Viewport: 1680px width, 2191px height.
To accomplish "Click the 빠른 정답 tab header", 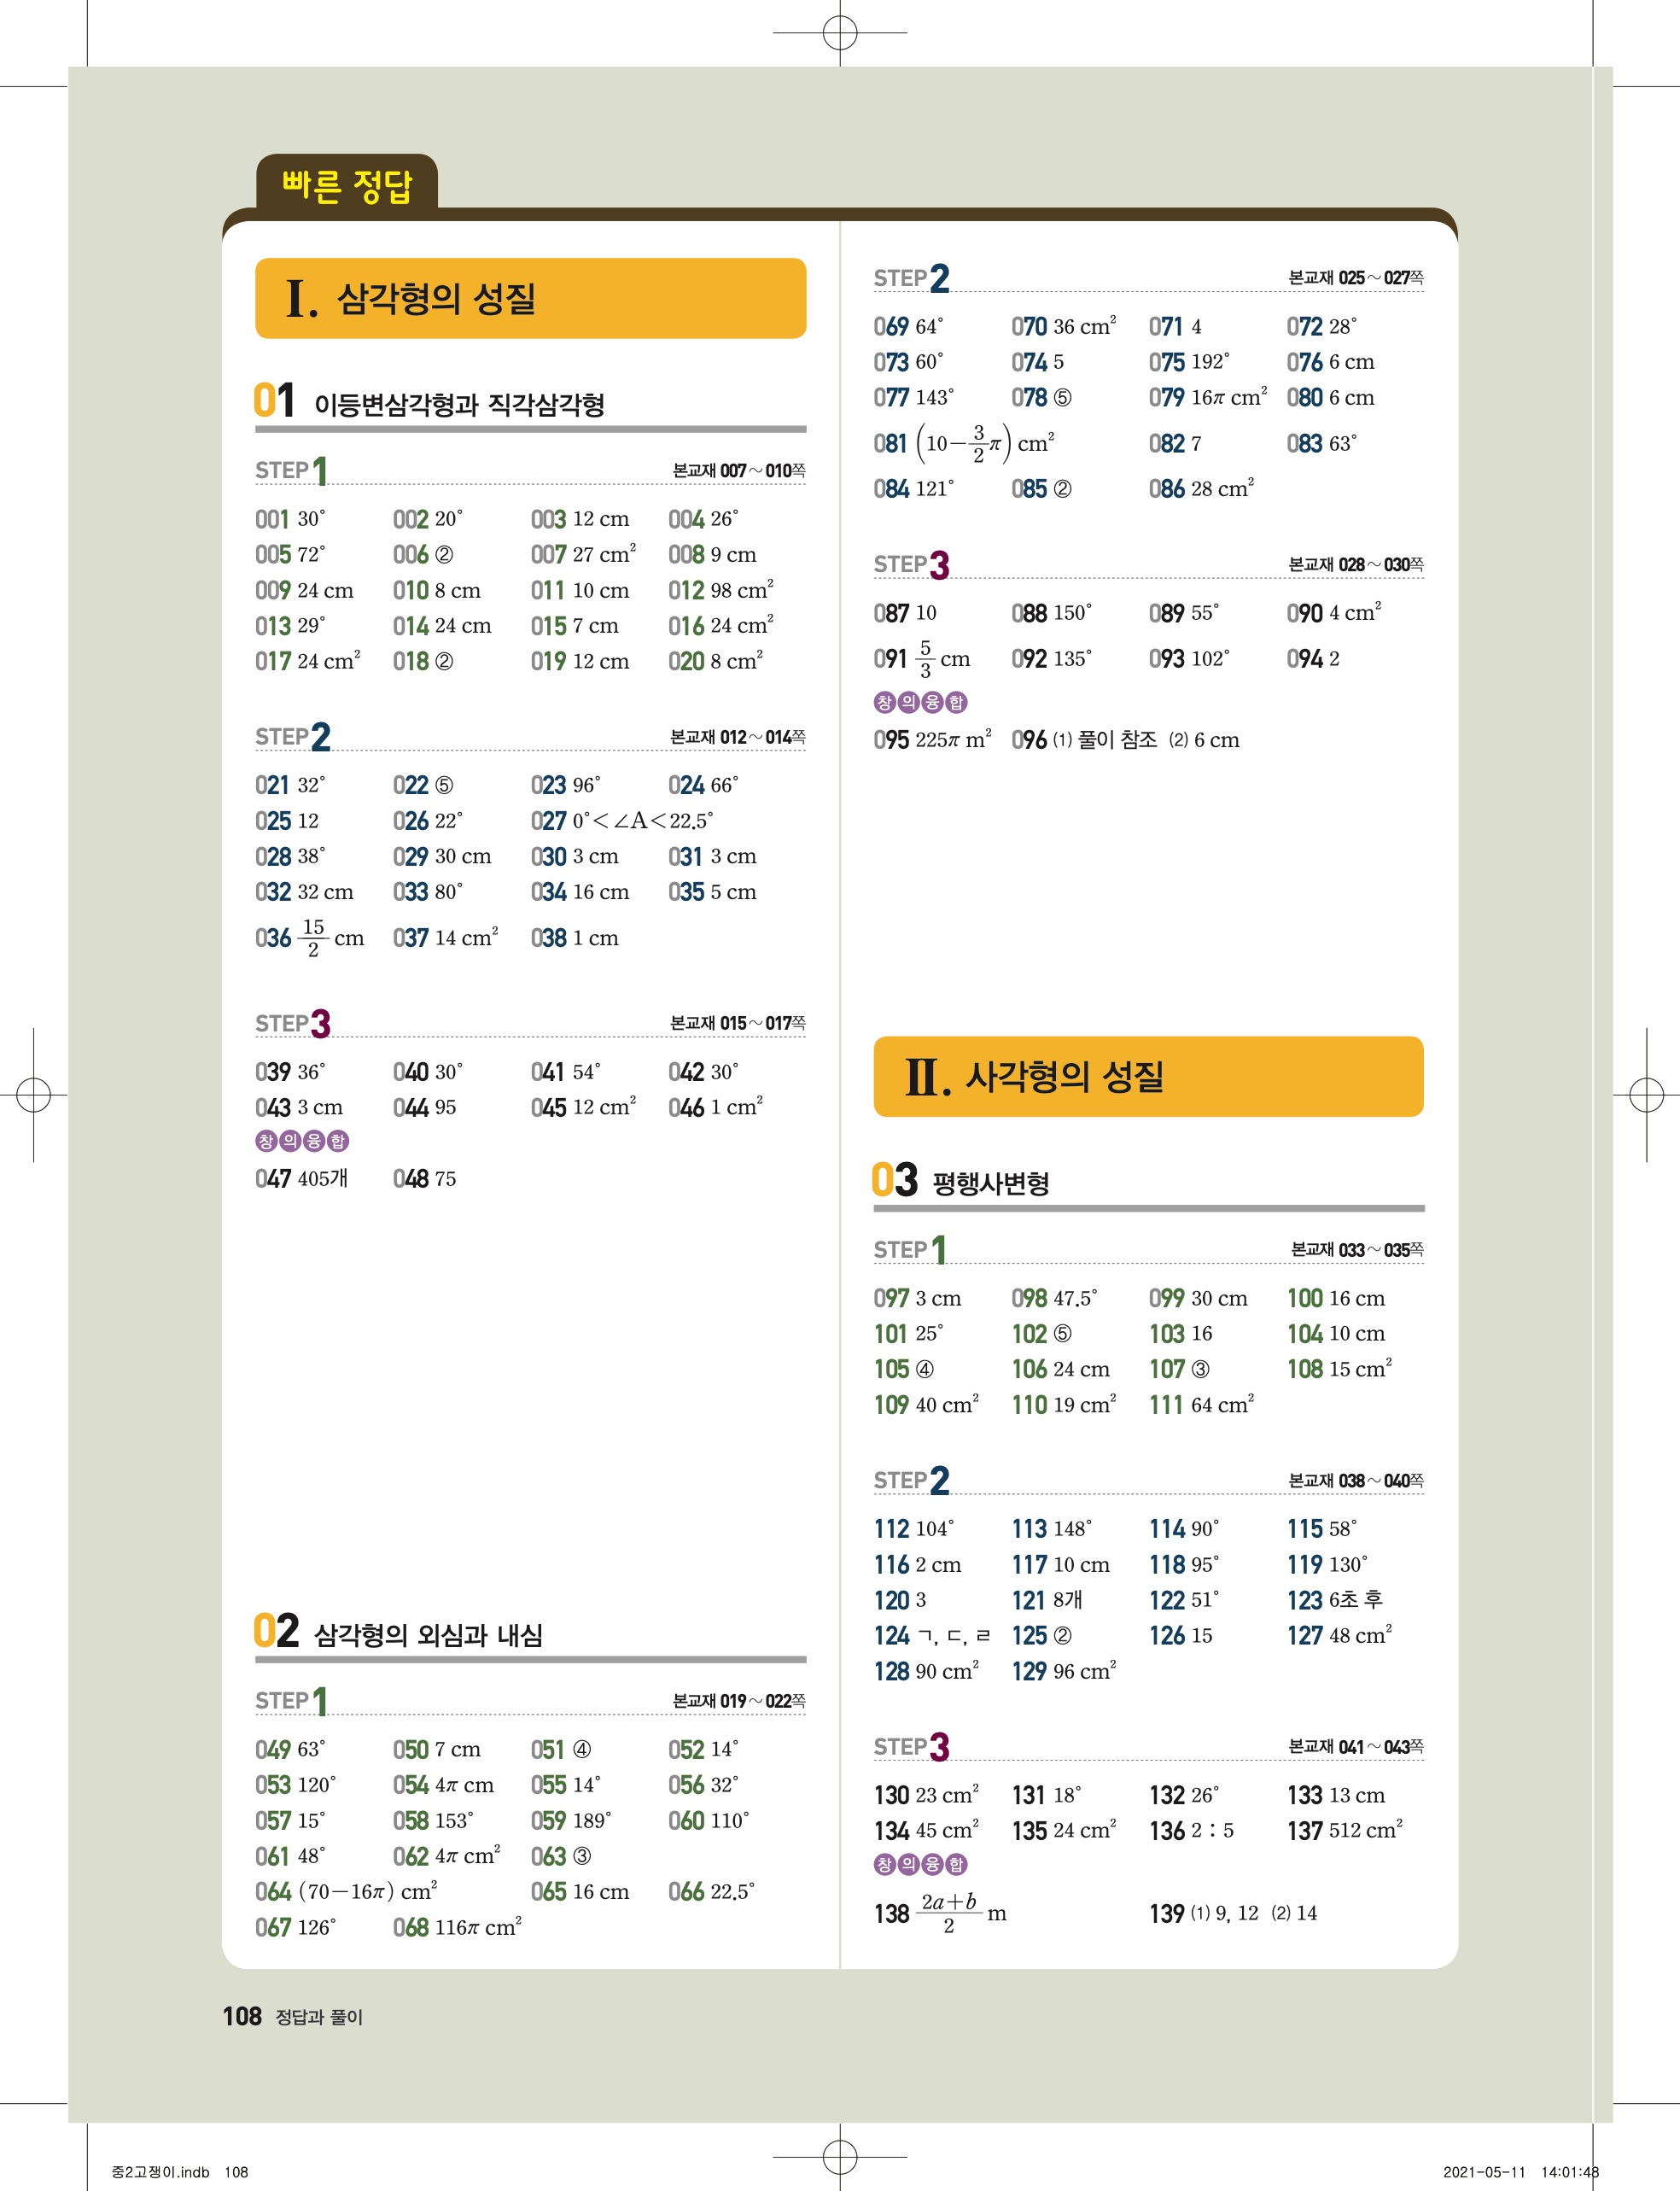I will (x=346, y=186).
